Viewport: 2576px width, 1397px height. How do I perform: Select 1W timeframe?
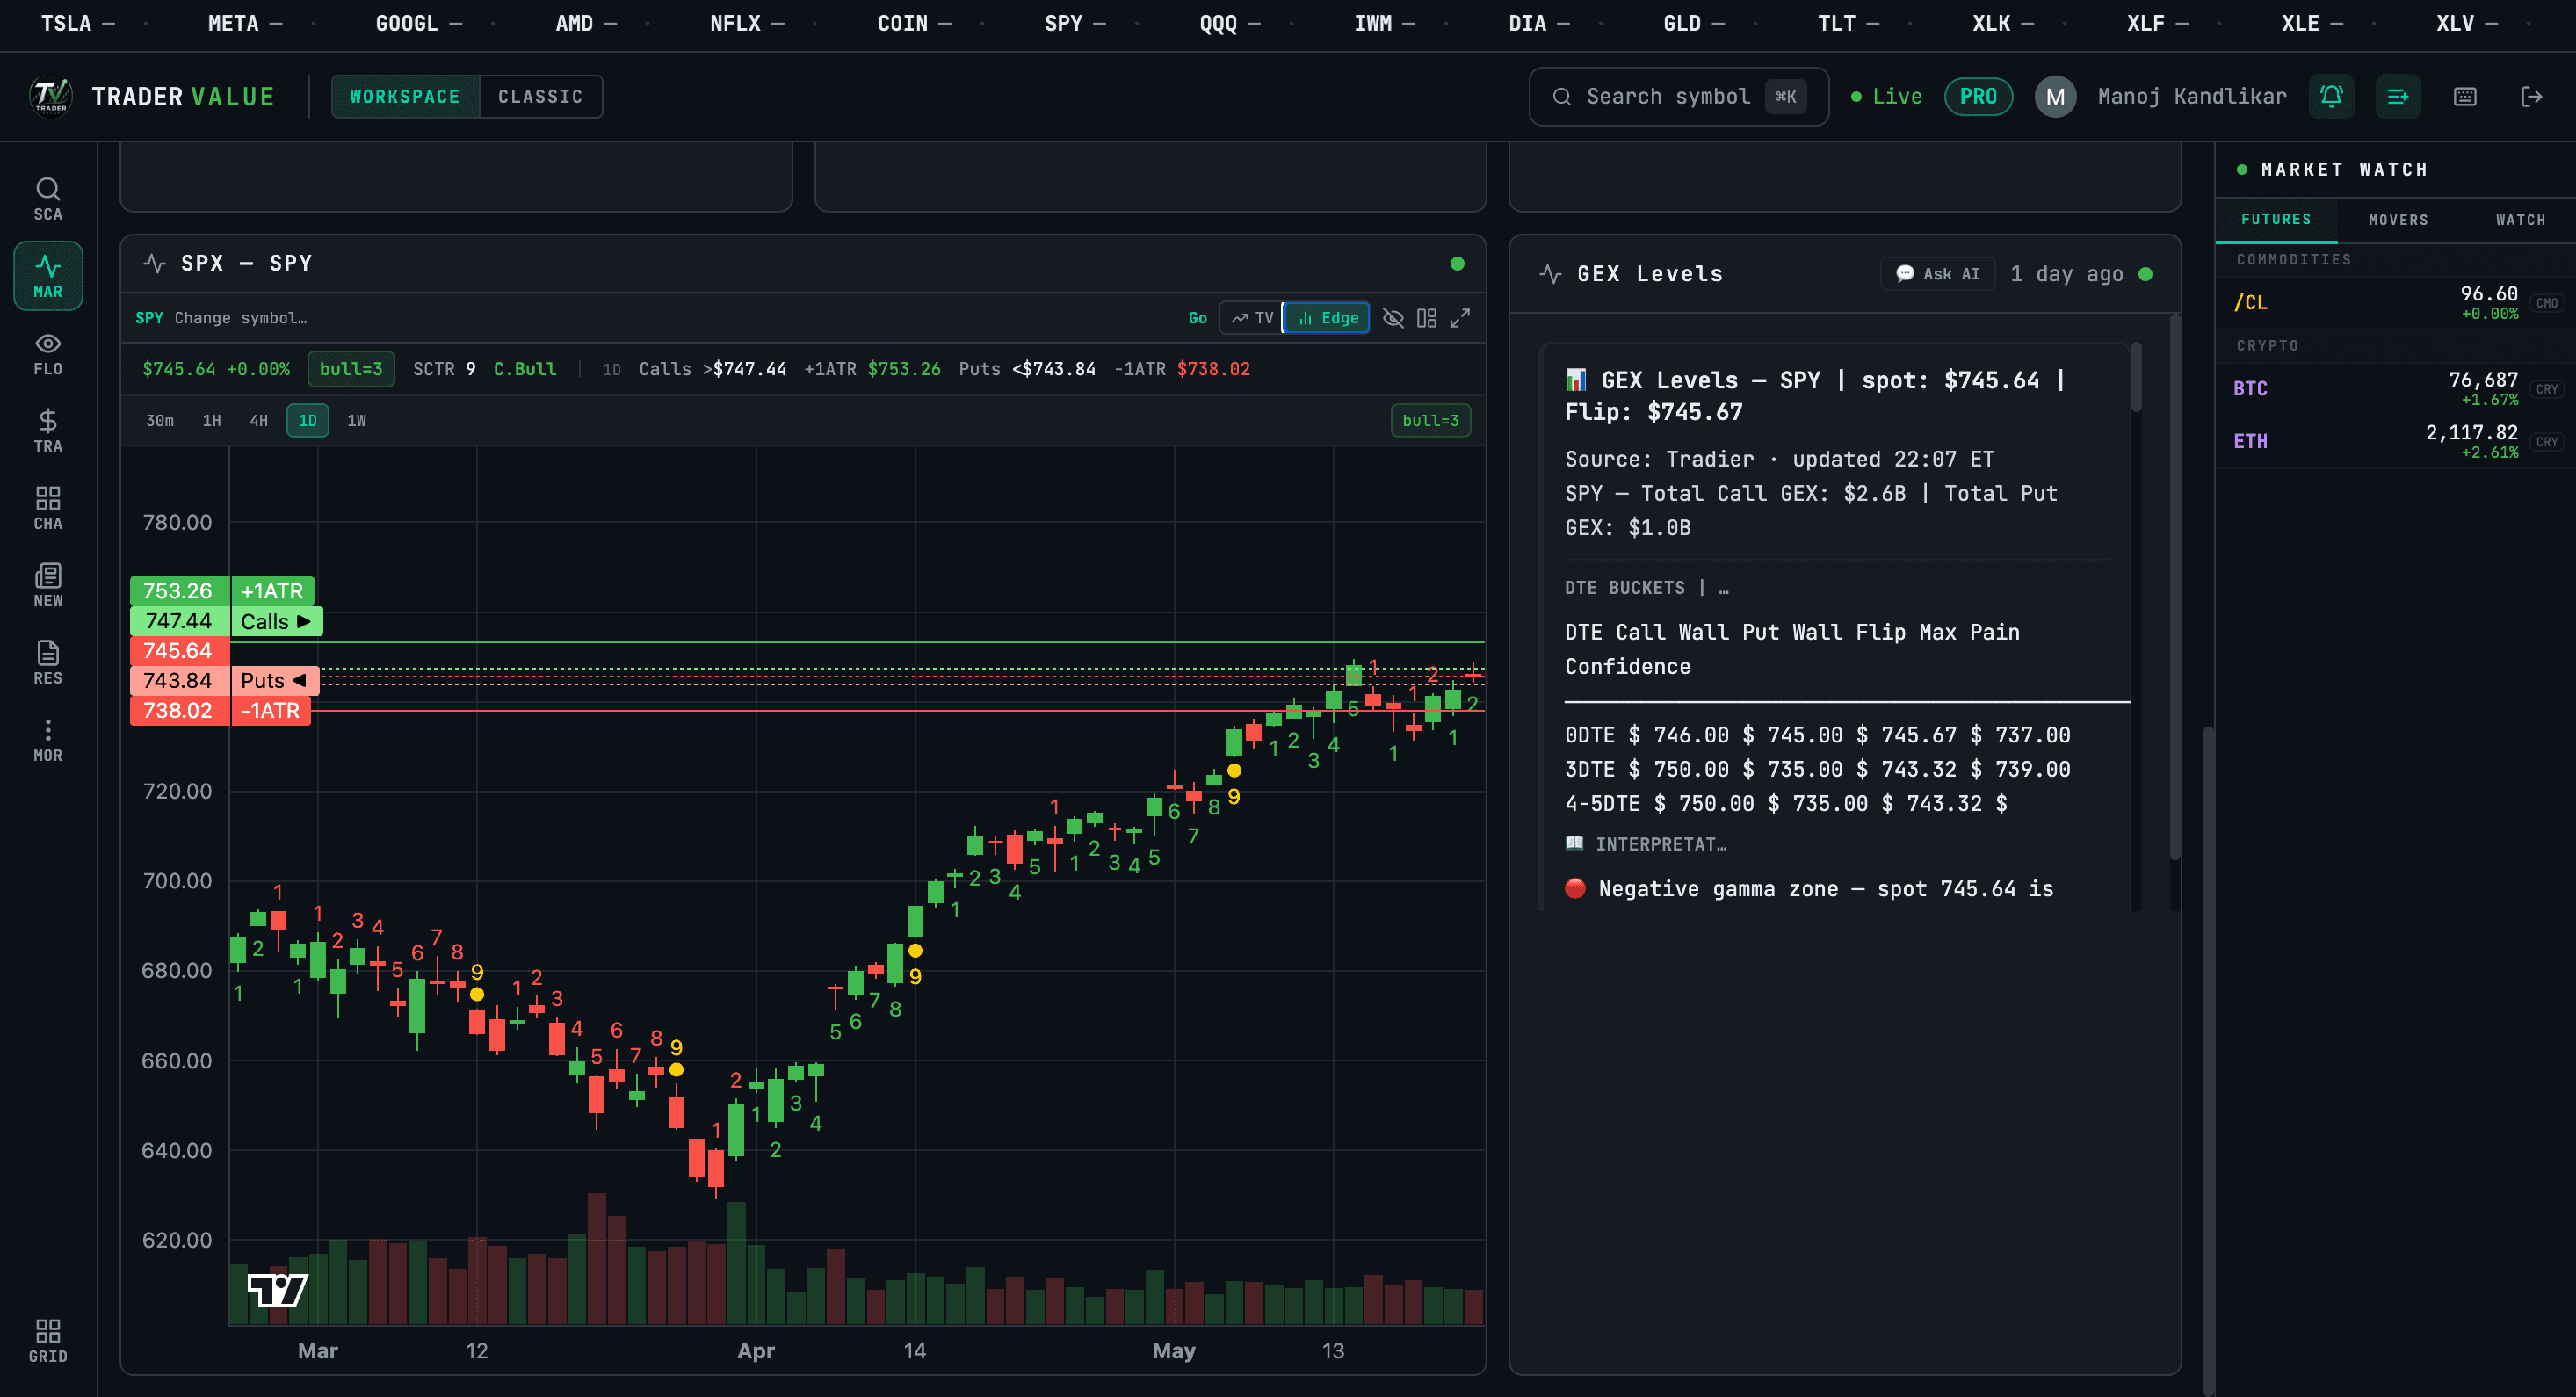[357, 421]
